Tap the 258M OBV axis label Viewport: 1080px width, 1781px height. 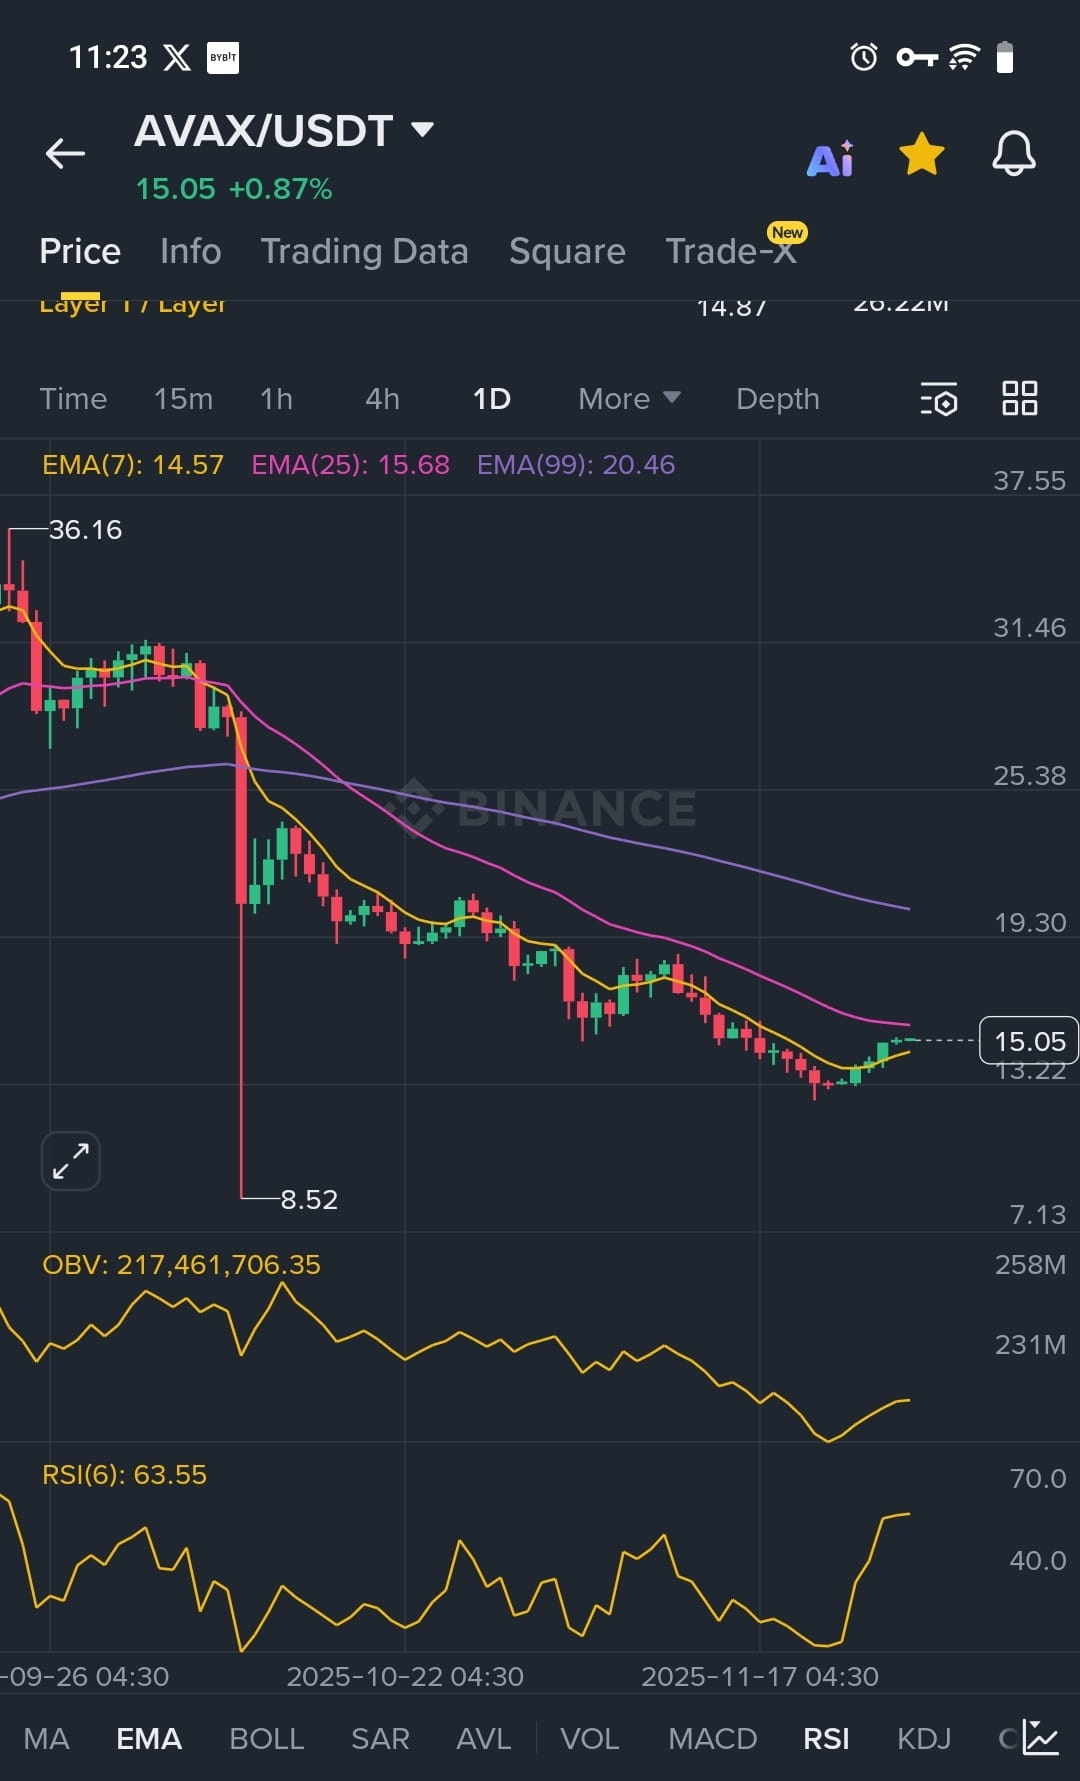click(x=1030, y=1265)
